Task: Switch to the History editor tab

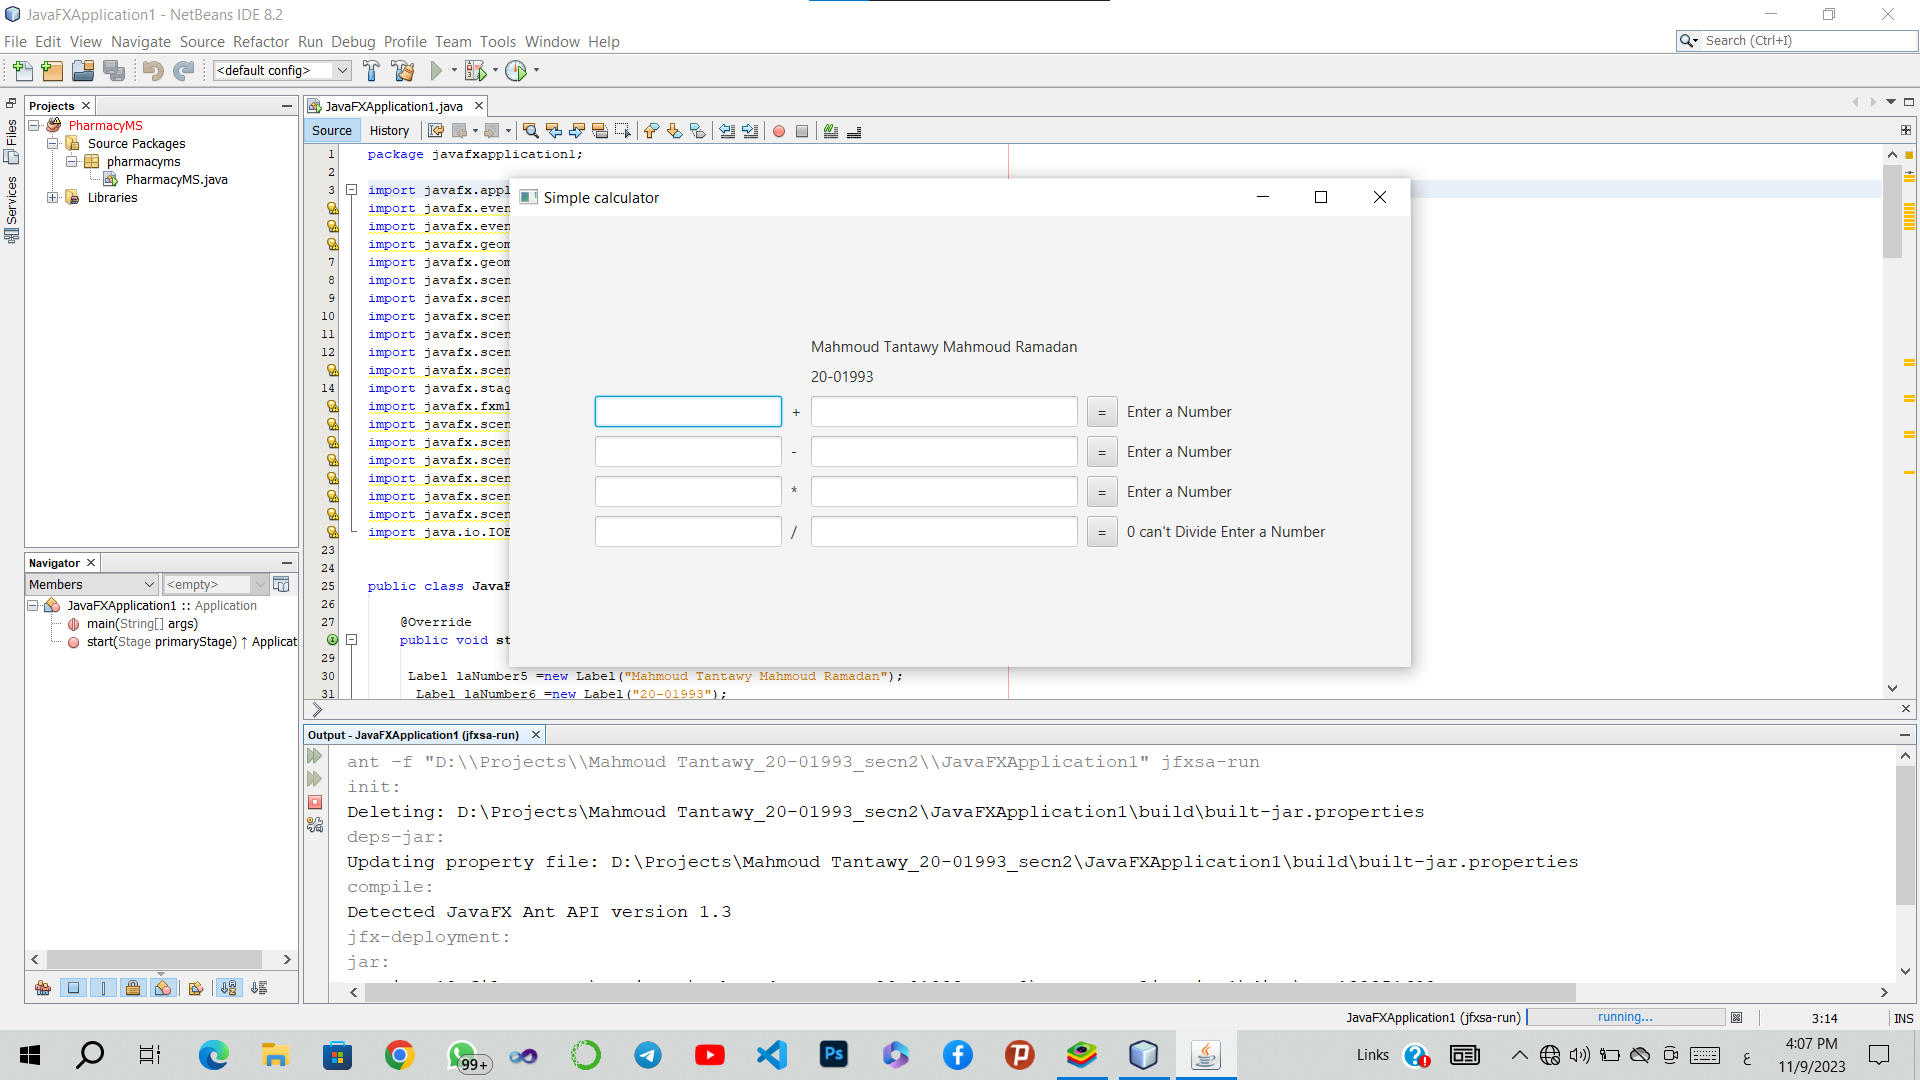Action: pos(389,131)
